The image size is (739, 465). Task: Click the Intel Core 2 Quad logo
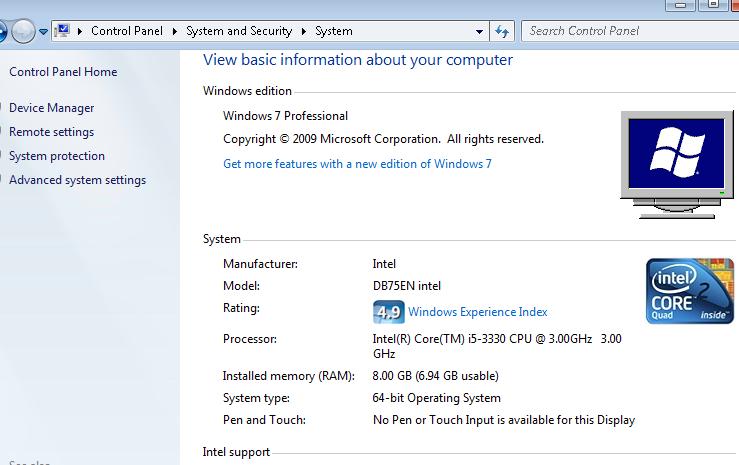pyautogui.click(x=690, y=291)
